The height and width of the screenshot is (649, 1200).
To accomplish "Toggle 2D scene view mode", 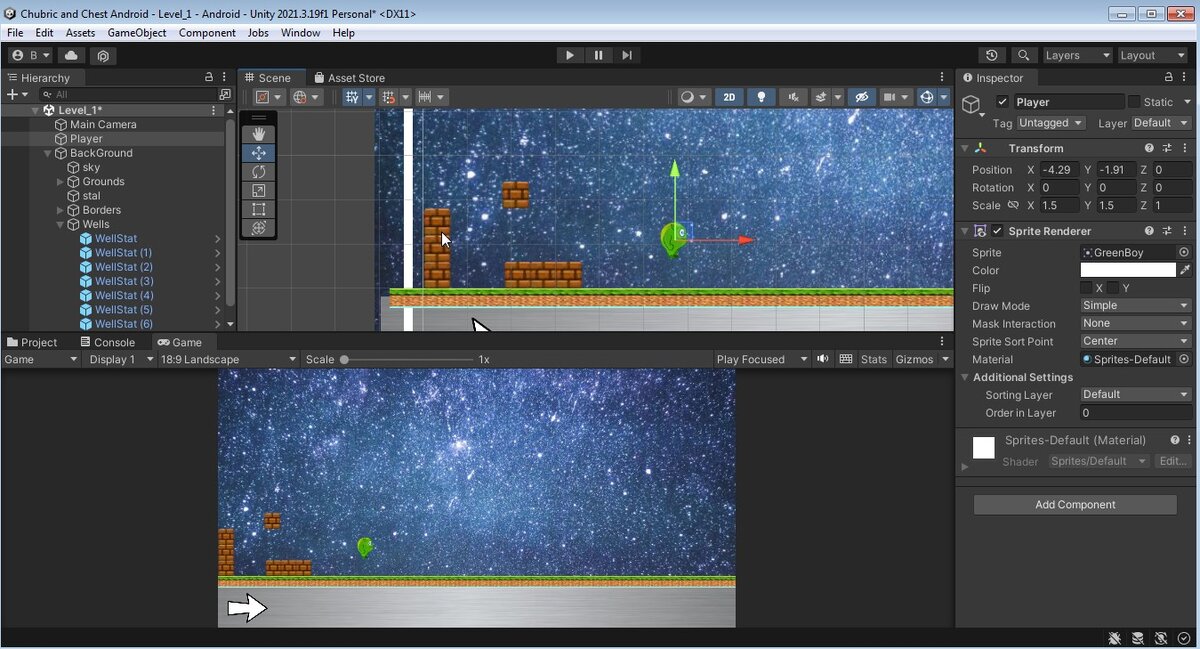I will [730, 97].
